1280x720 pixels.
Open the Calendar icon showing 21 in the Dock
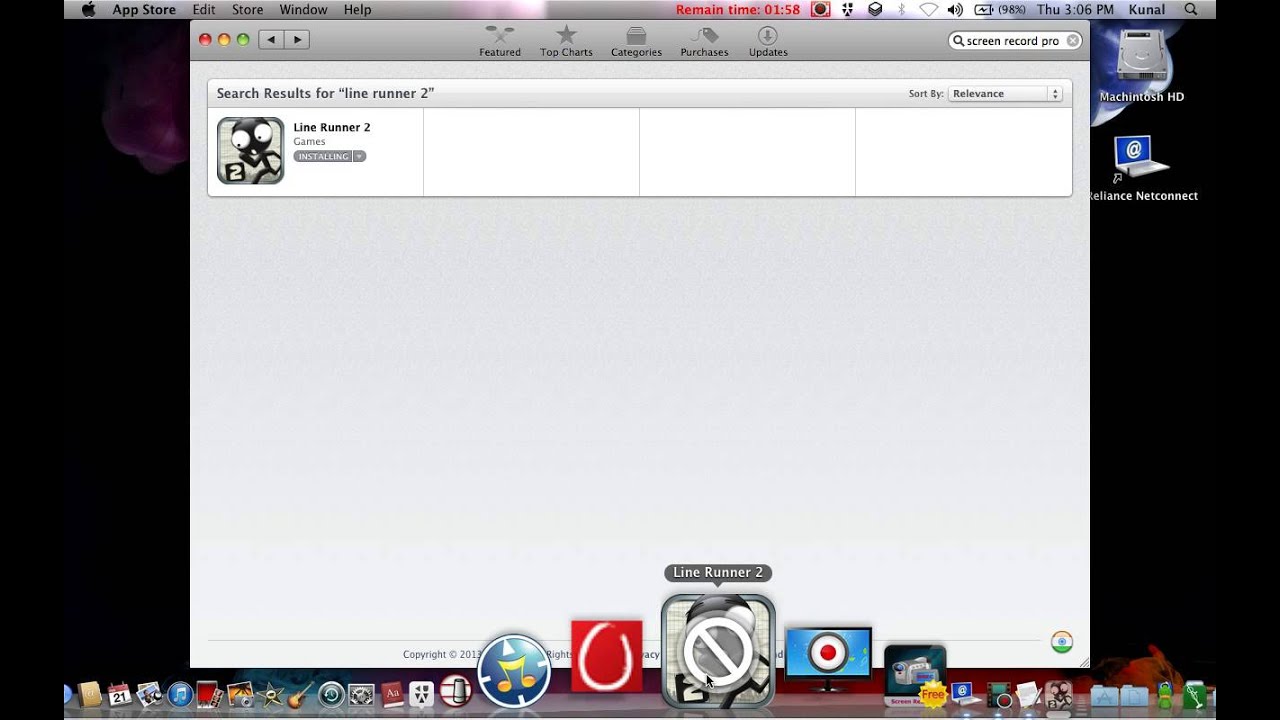pos(120,694)
